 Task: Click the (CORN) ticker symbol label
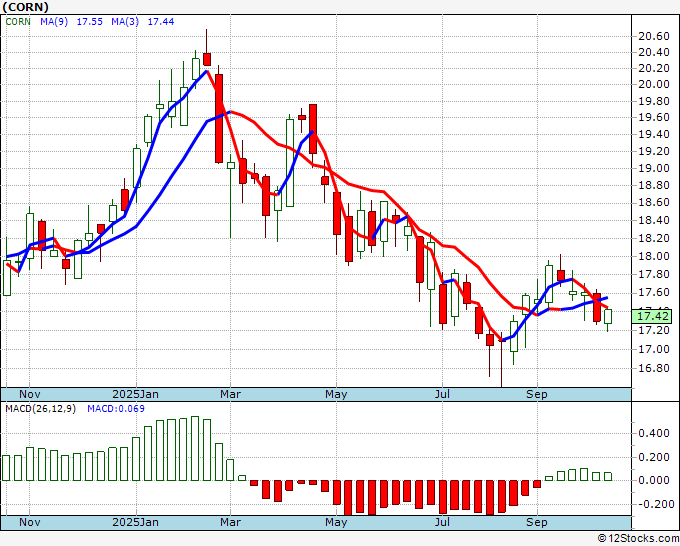click(x=23, y=7)
